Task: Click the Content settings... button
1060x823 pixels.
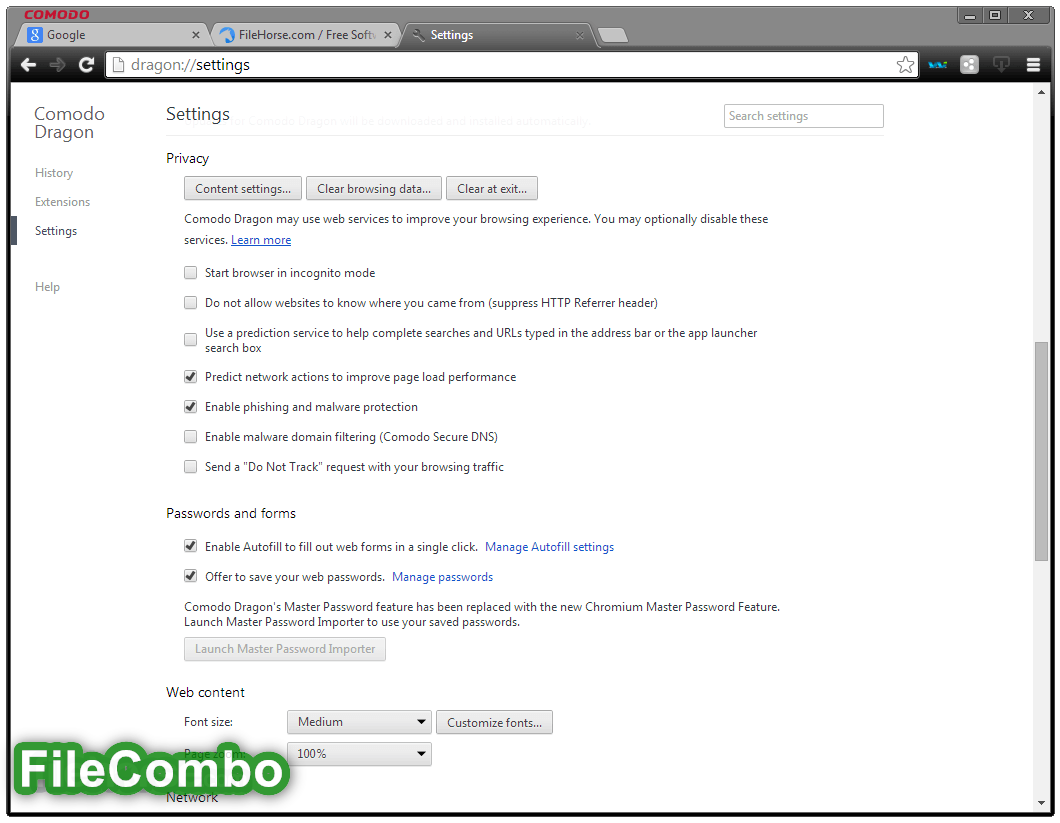Action: point(243,189)
